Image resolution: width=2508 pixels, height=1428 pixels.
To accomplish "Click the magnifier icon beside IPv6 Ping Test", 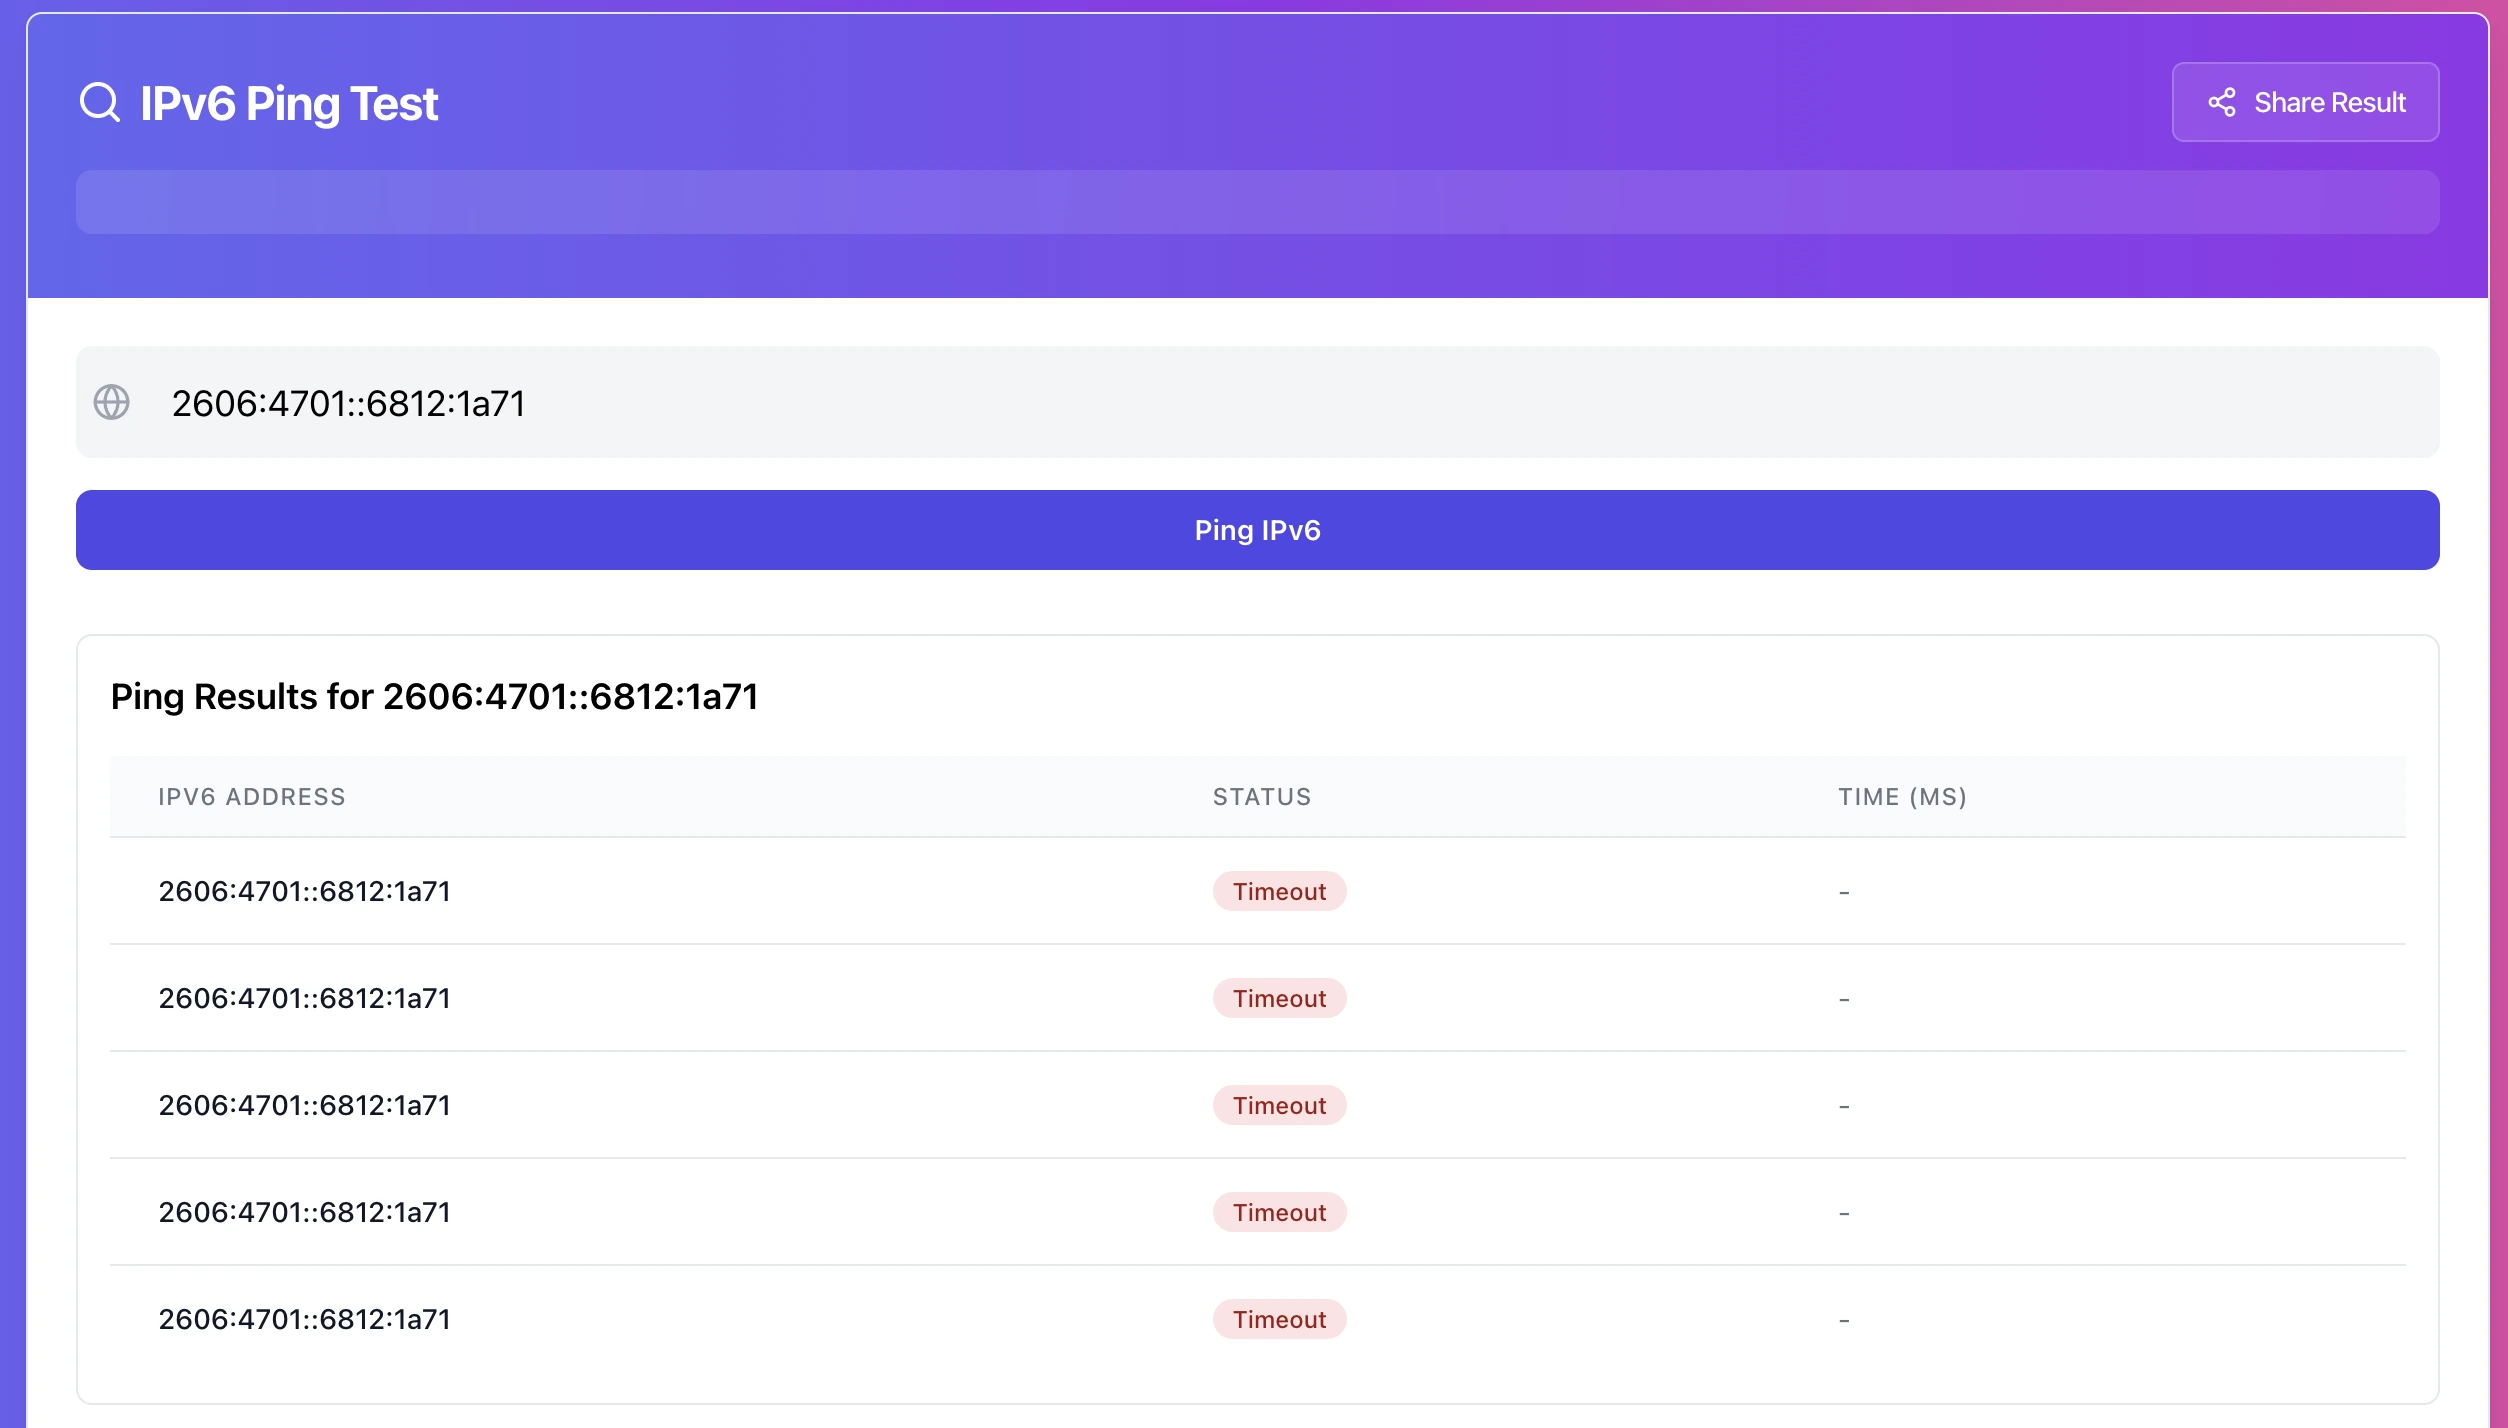I will pyautogui.click(x=100, y=103).
